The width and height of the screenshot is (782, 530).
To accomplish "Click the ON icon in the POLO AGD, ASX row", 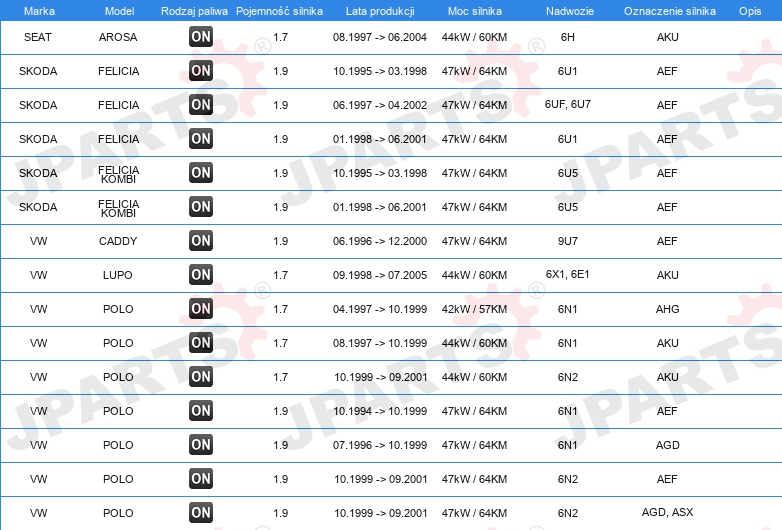I will [x=200, y=513].
